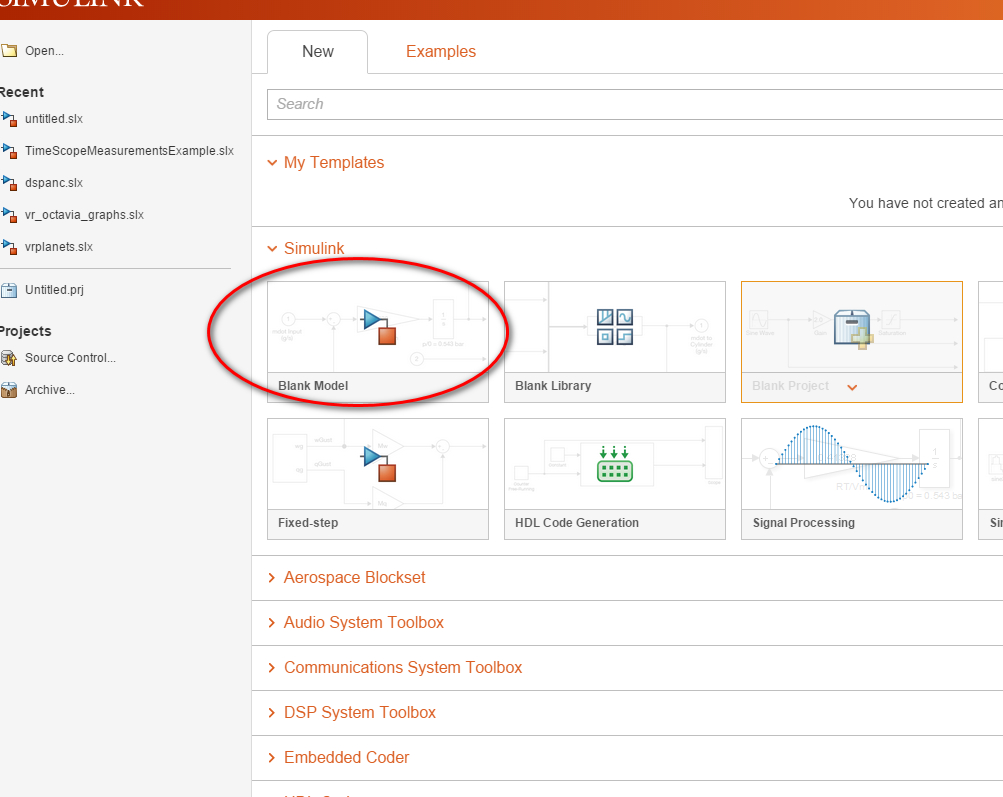
Task: Click the Open... link
Action: tap(44, 51)
